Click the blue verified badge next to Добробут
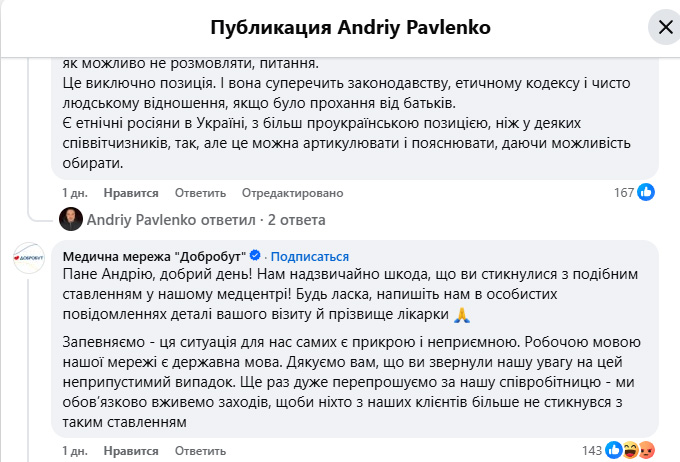 click(x=255, y=255)
